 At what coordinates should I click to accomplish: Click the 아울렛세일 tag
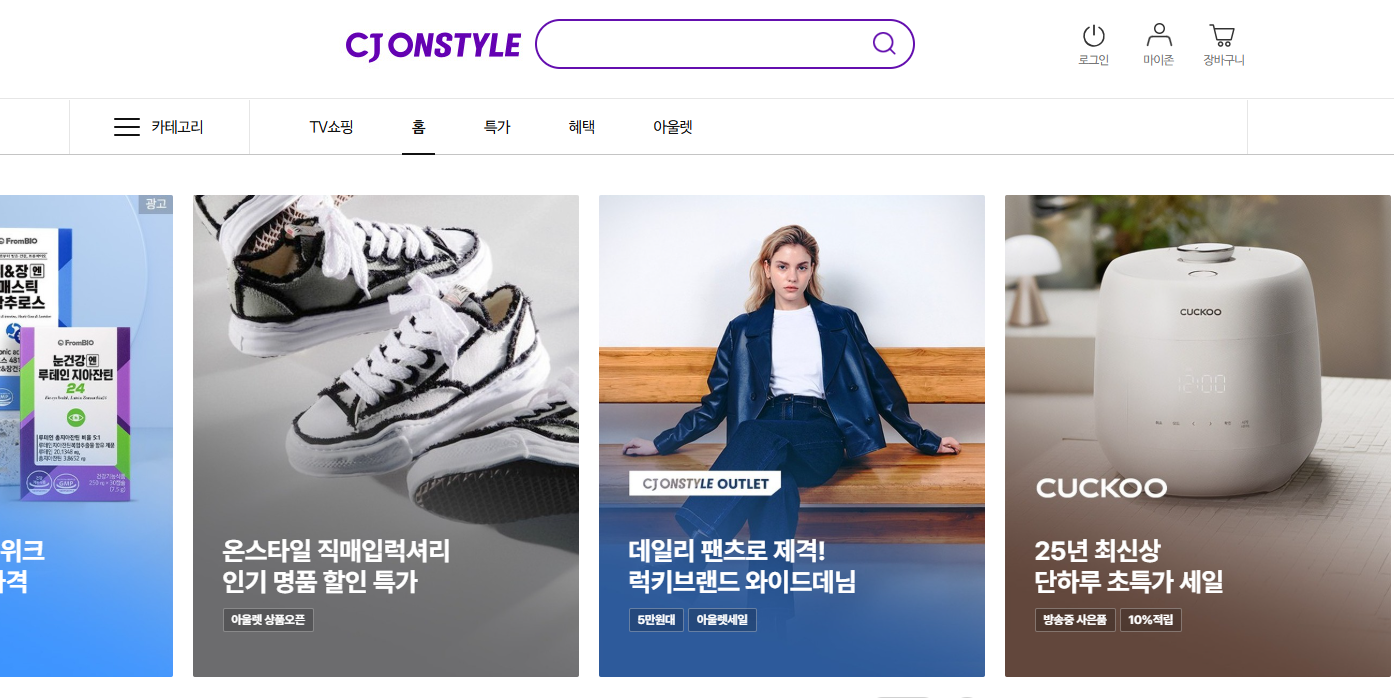722,620
